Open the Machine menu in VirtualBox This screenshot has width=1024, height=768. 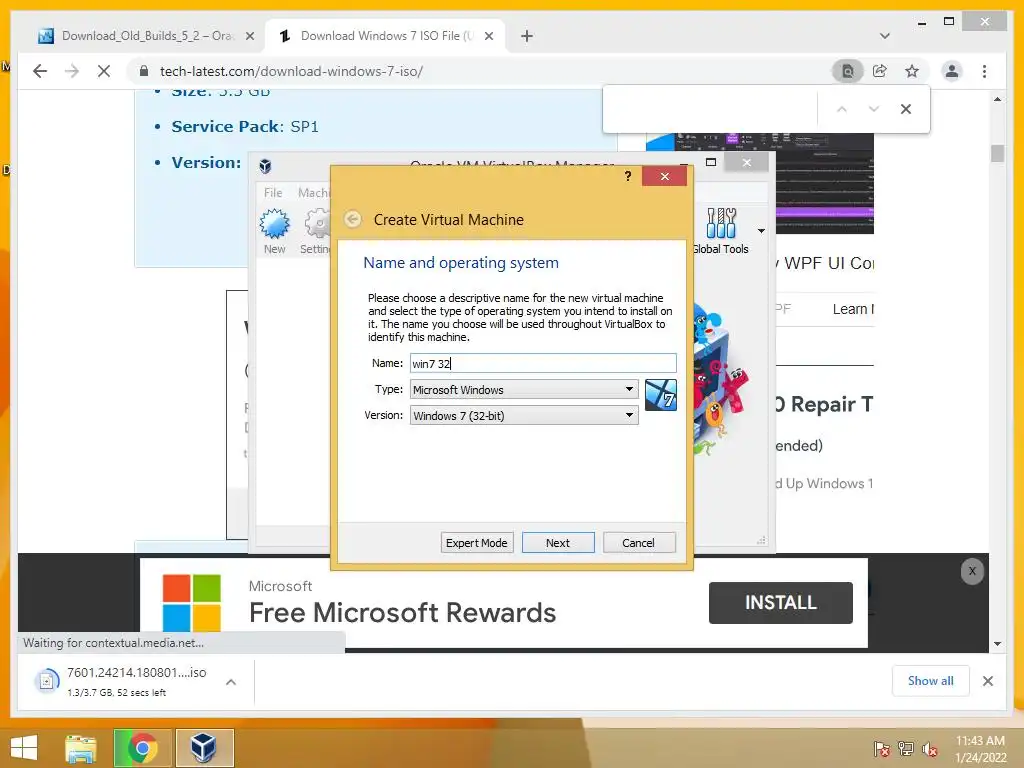(x=314, y=193)
